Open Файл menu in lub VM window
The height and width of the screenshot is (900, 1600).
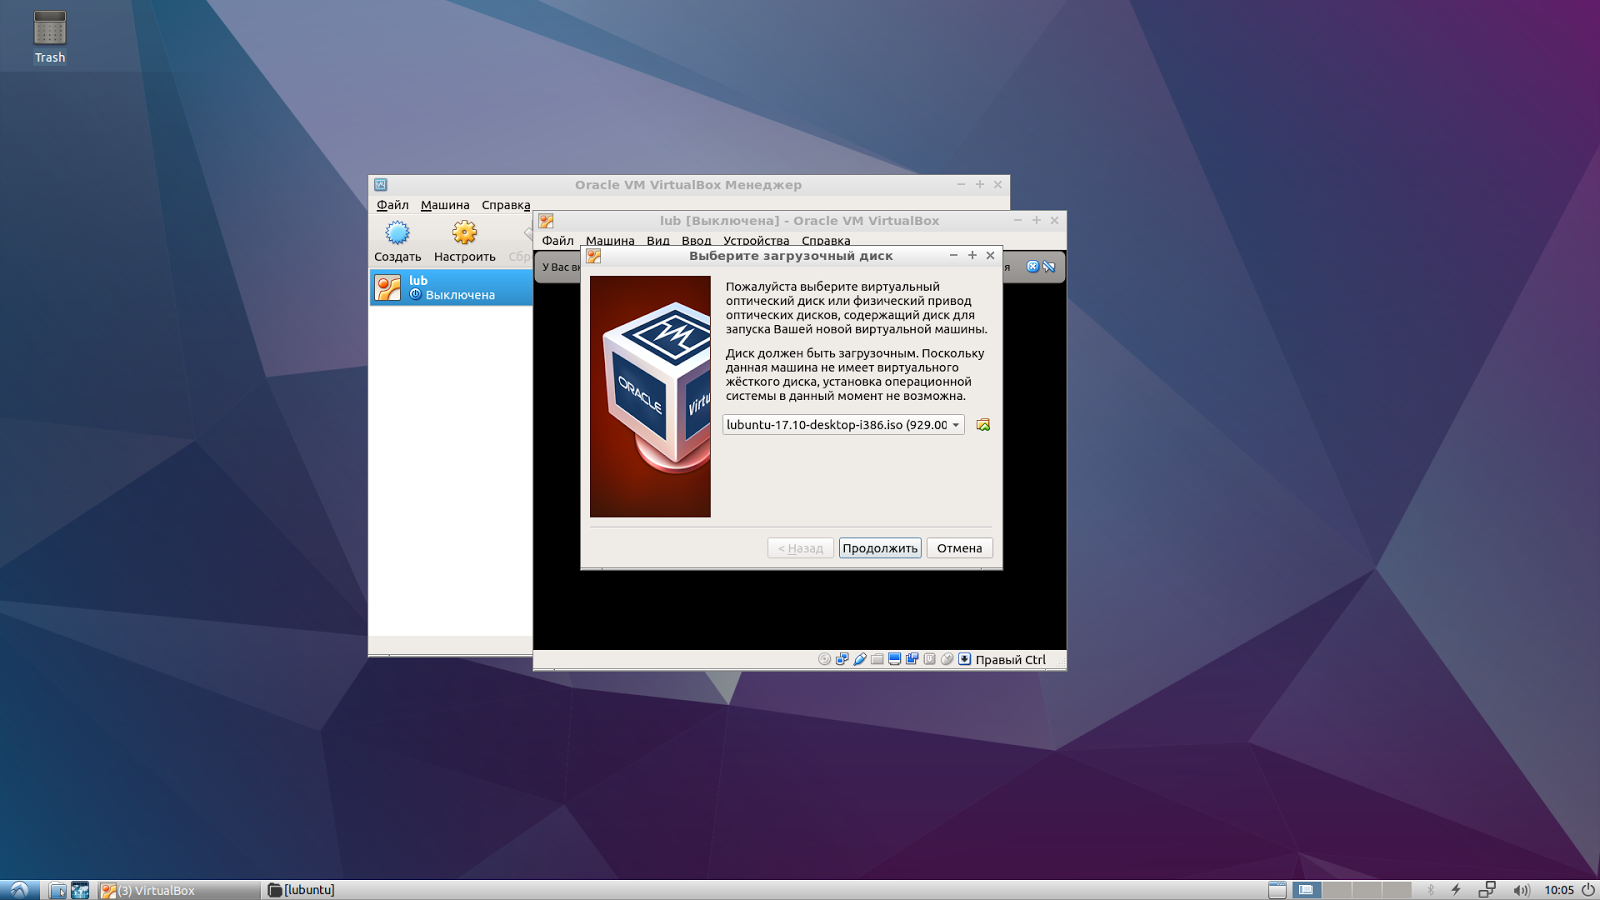click(558, 241)
